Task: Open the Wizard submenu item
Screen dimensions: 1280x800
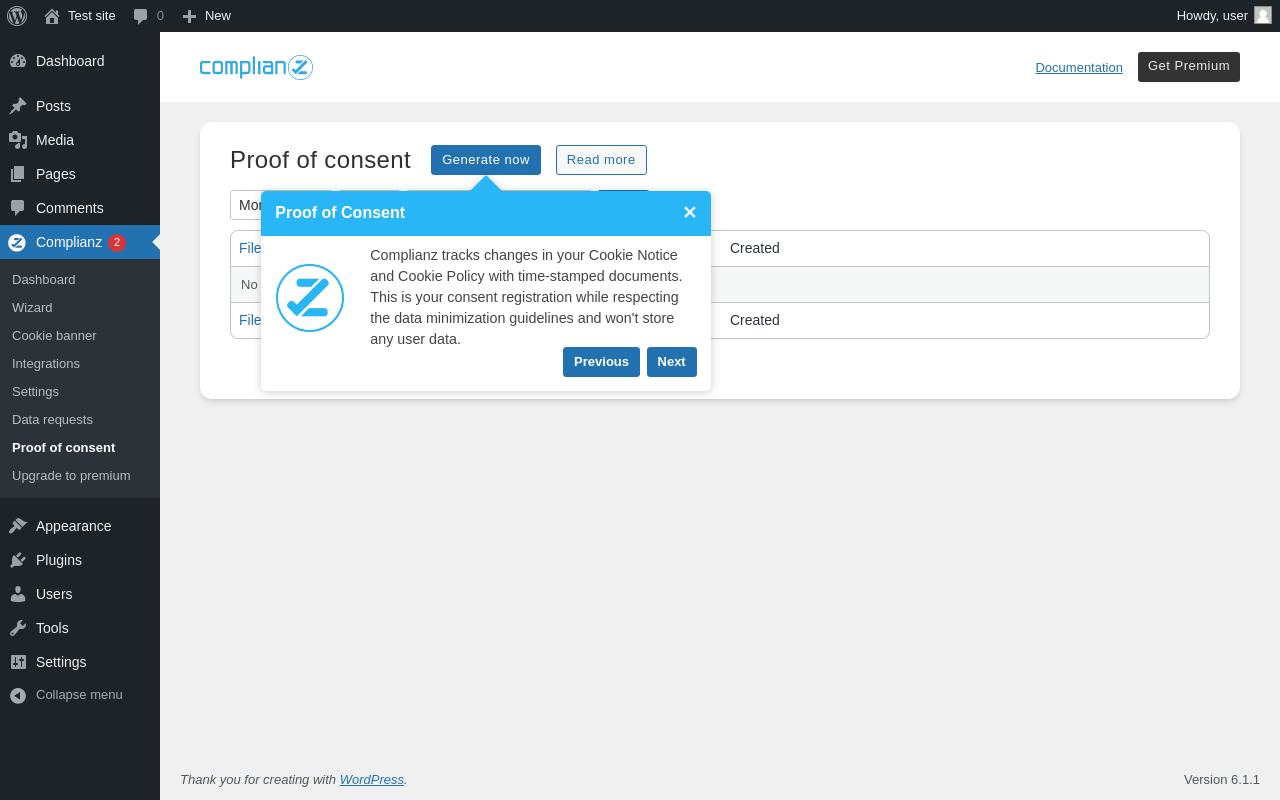Action: click(32, 308)
